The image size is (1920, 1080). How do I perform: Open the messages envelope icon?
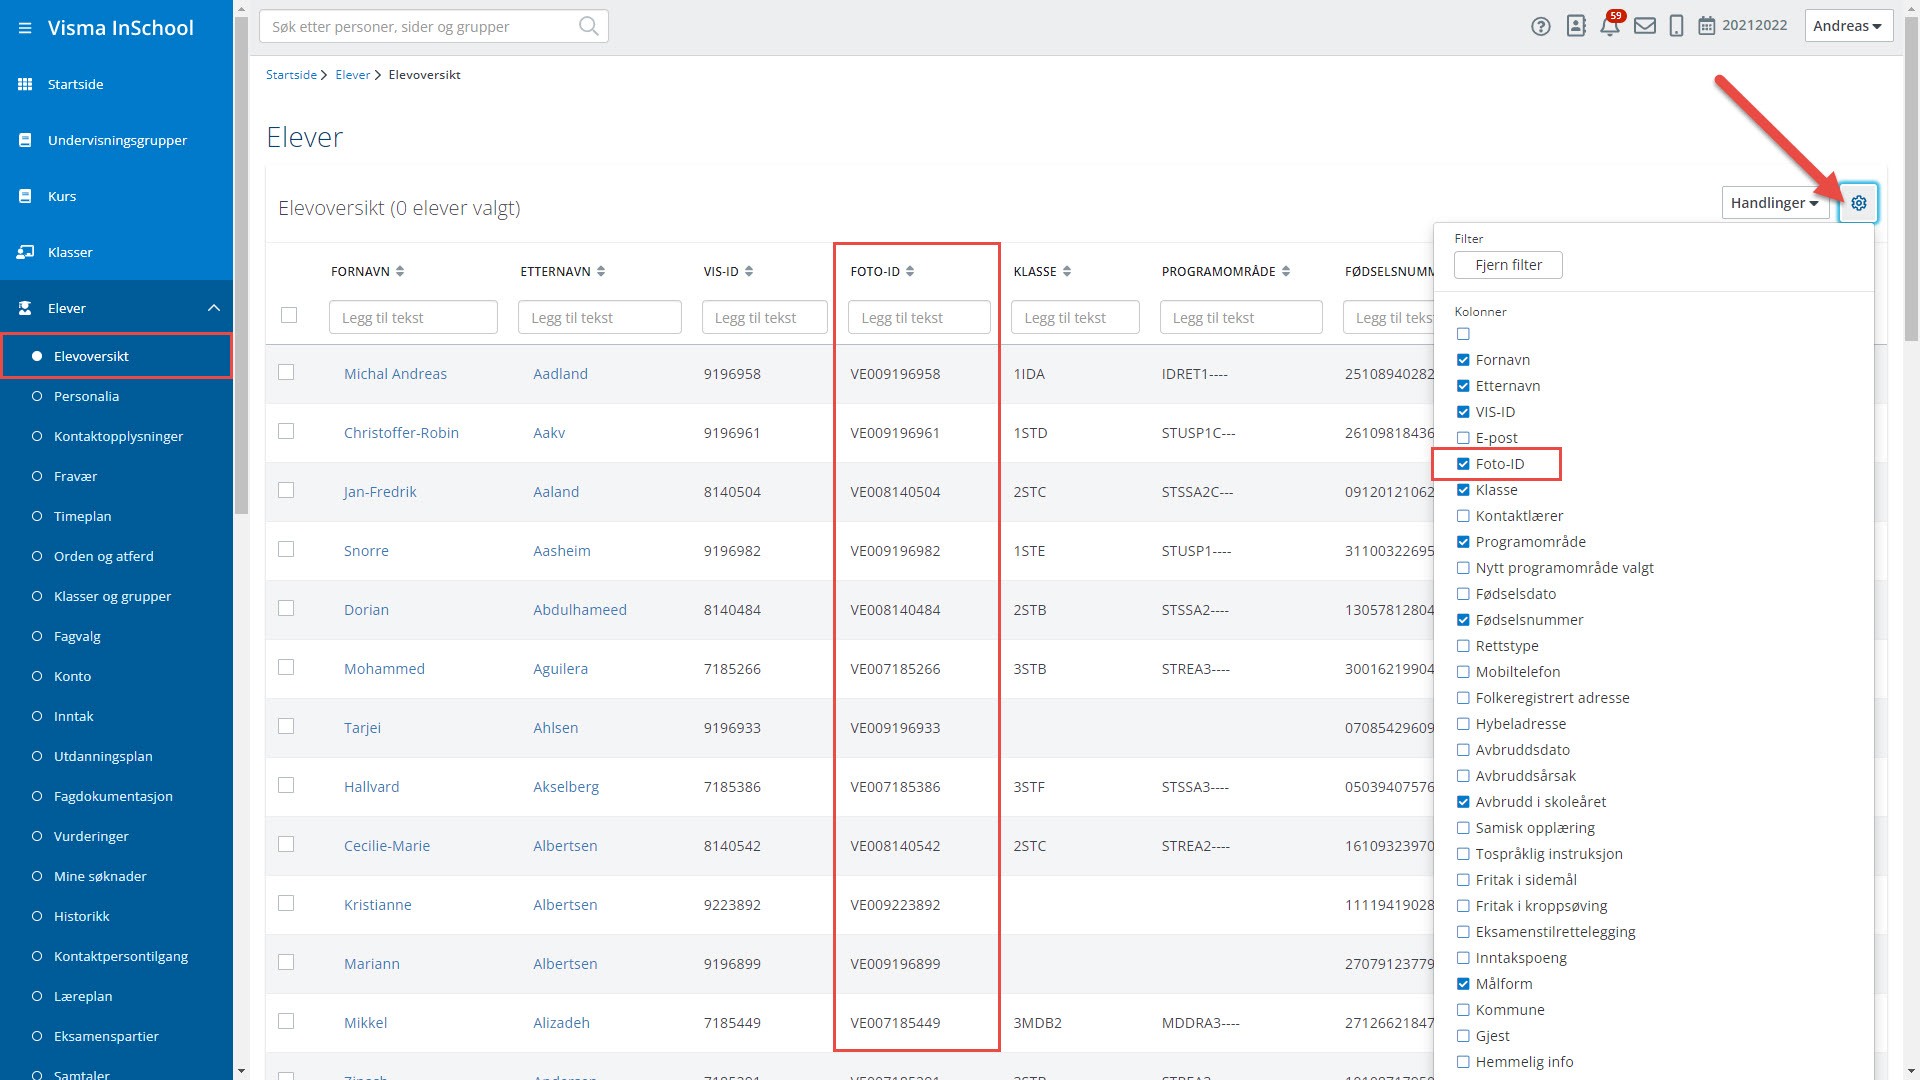tap(1645, 26)
